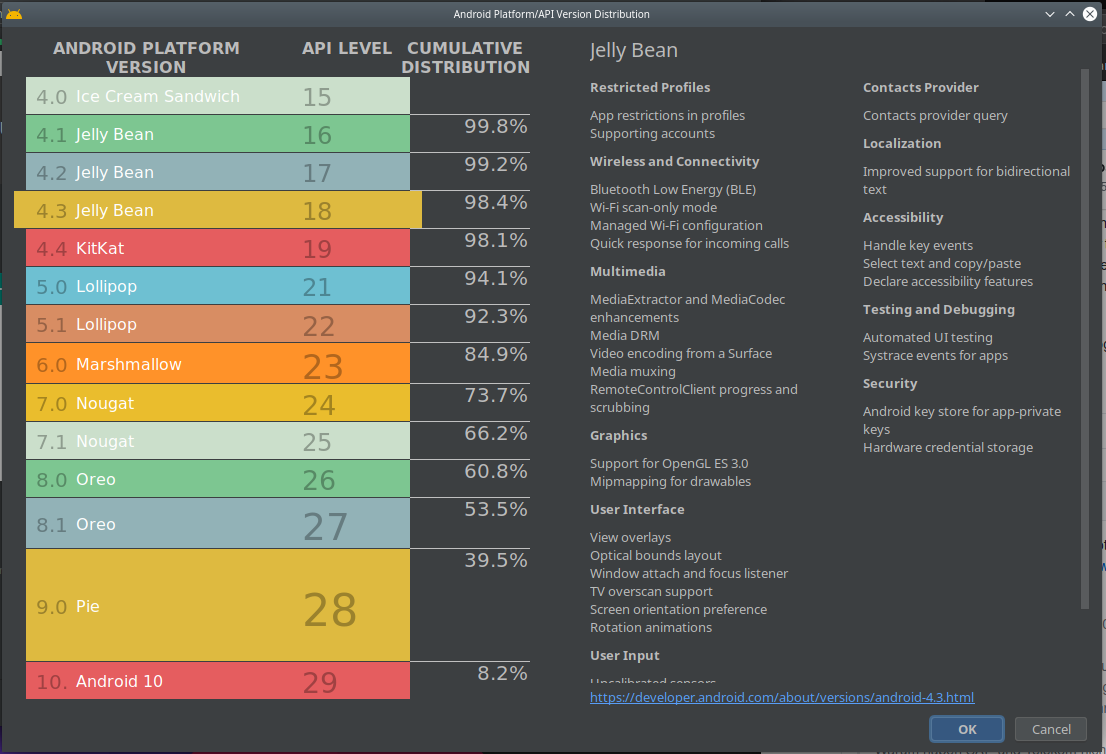Click the Media DRM entry
The width and height of the screenshot is (1106, 754).
(625, 336)
